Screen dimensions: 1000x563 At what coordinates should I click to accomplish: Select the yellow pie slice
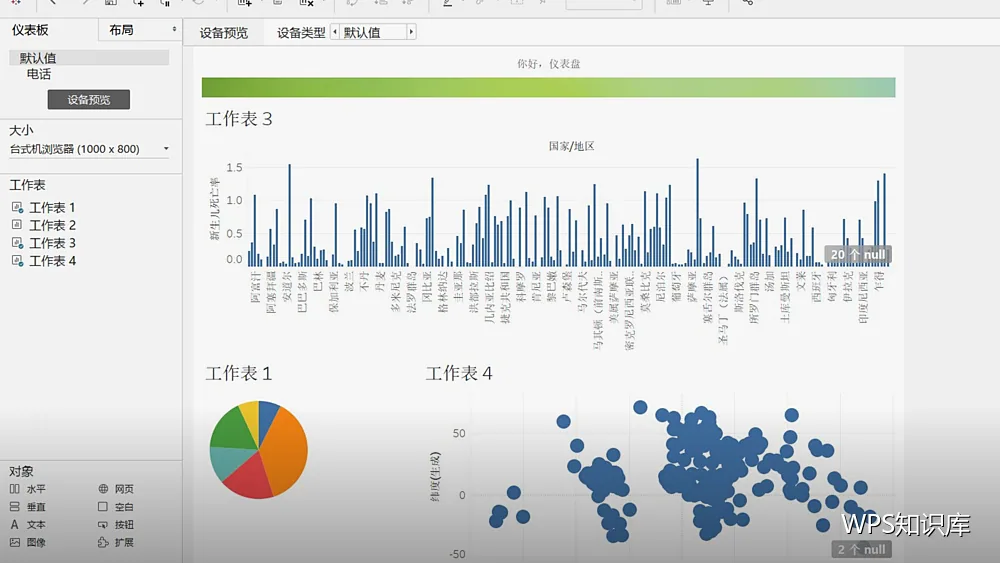[250, 418]
